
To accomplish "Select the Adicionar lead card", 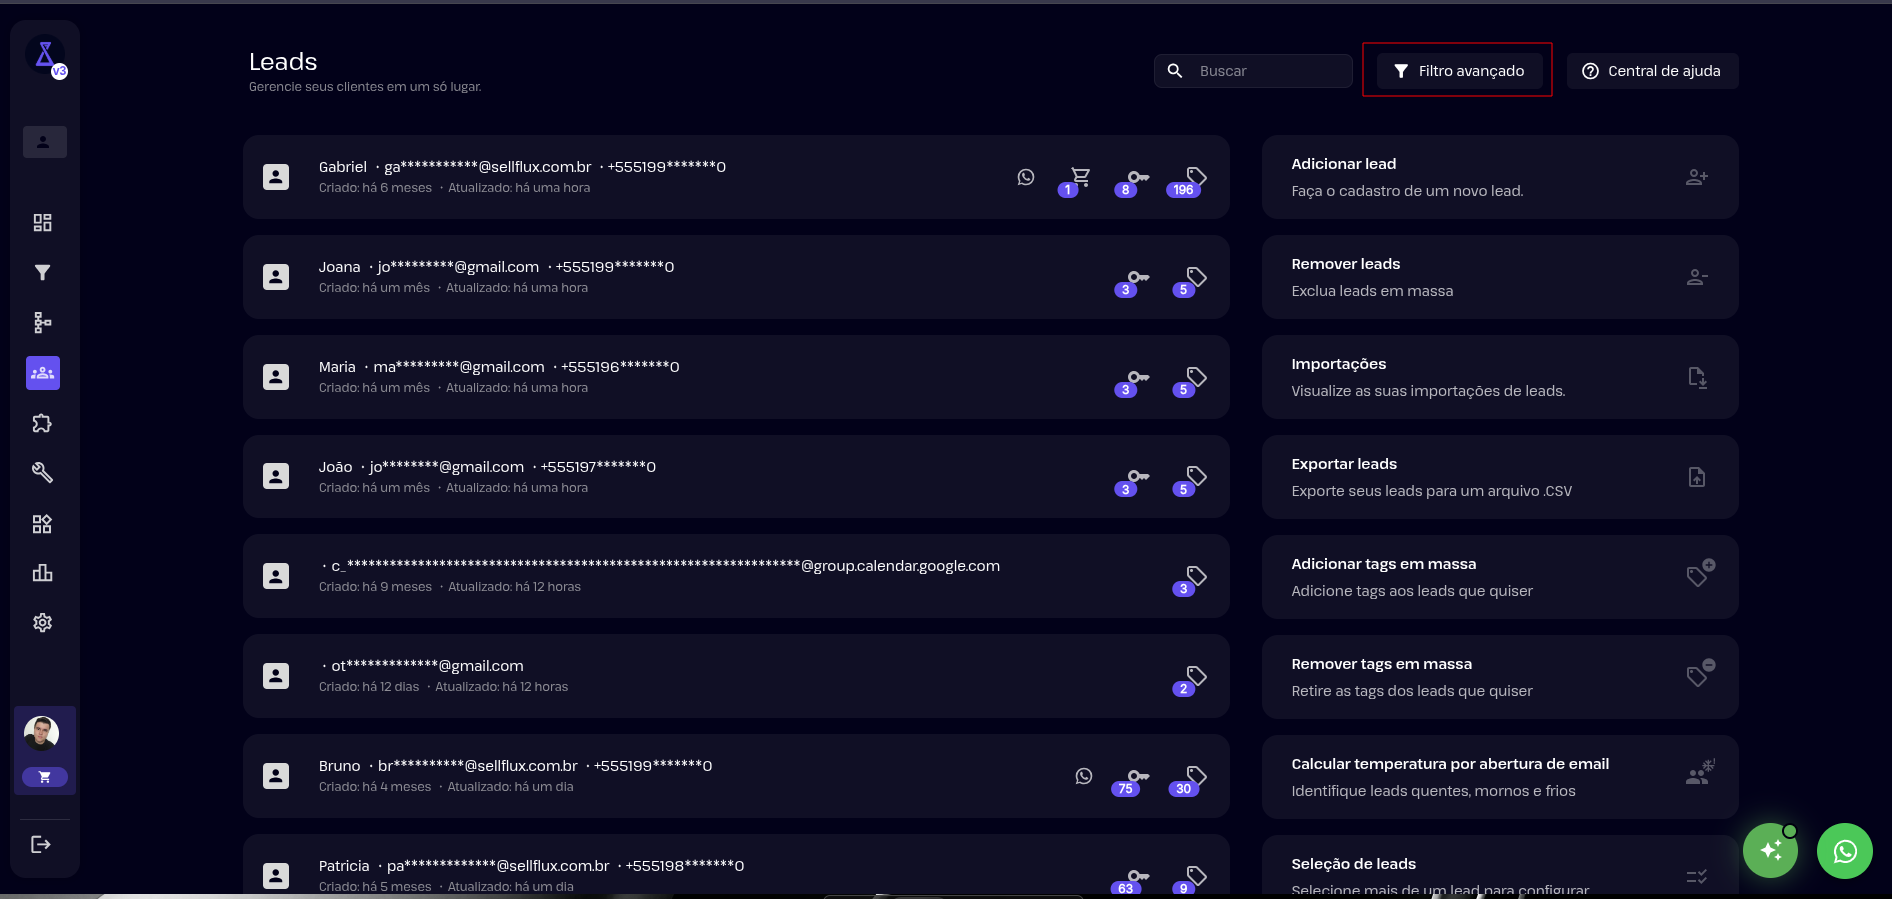I will pyautogui.click(x=1499, y=177).
